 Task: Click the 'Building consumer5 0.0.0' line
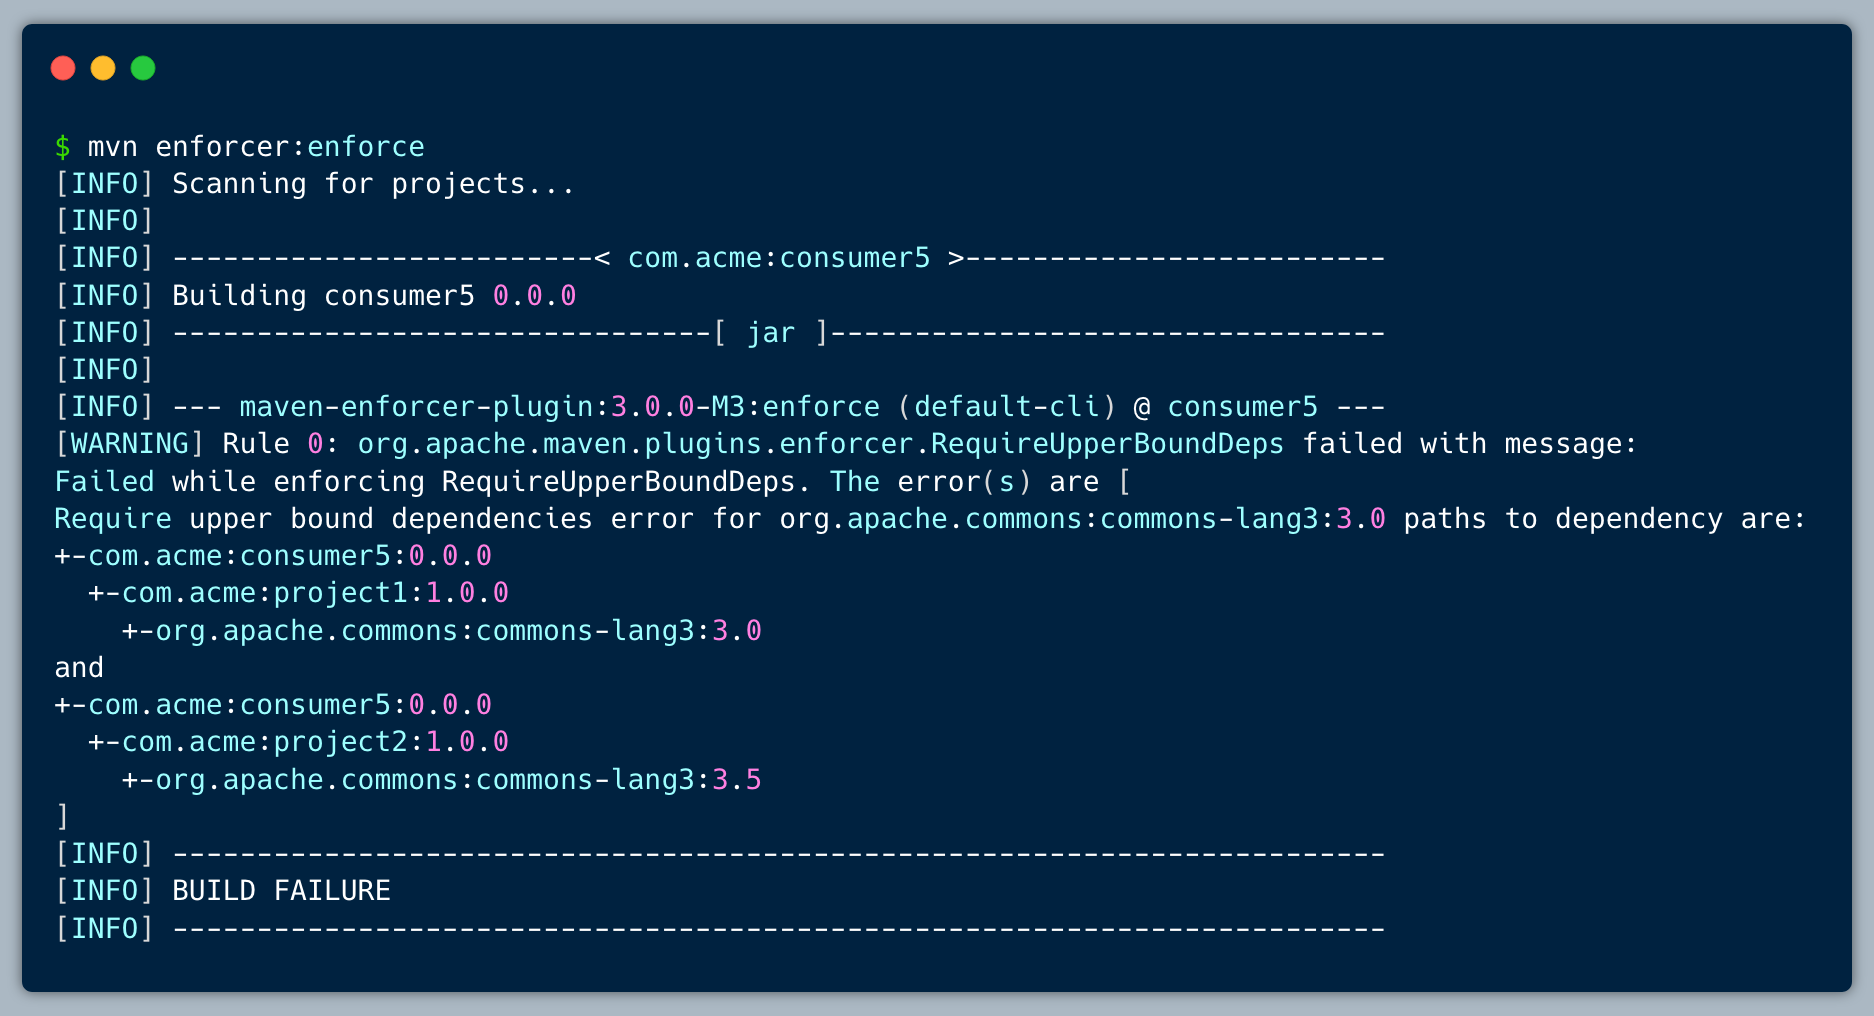coord(373,296)
